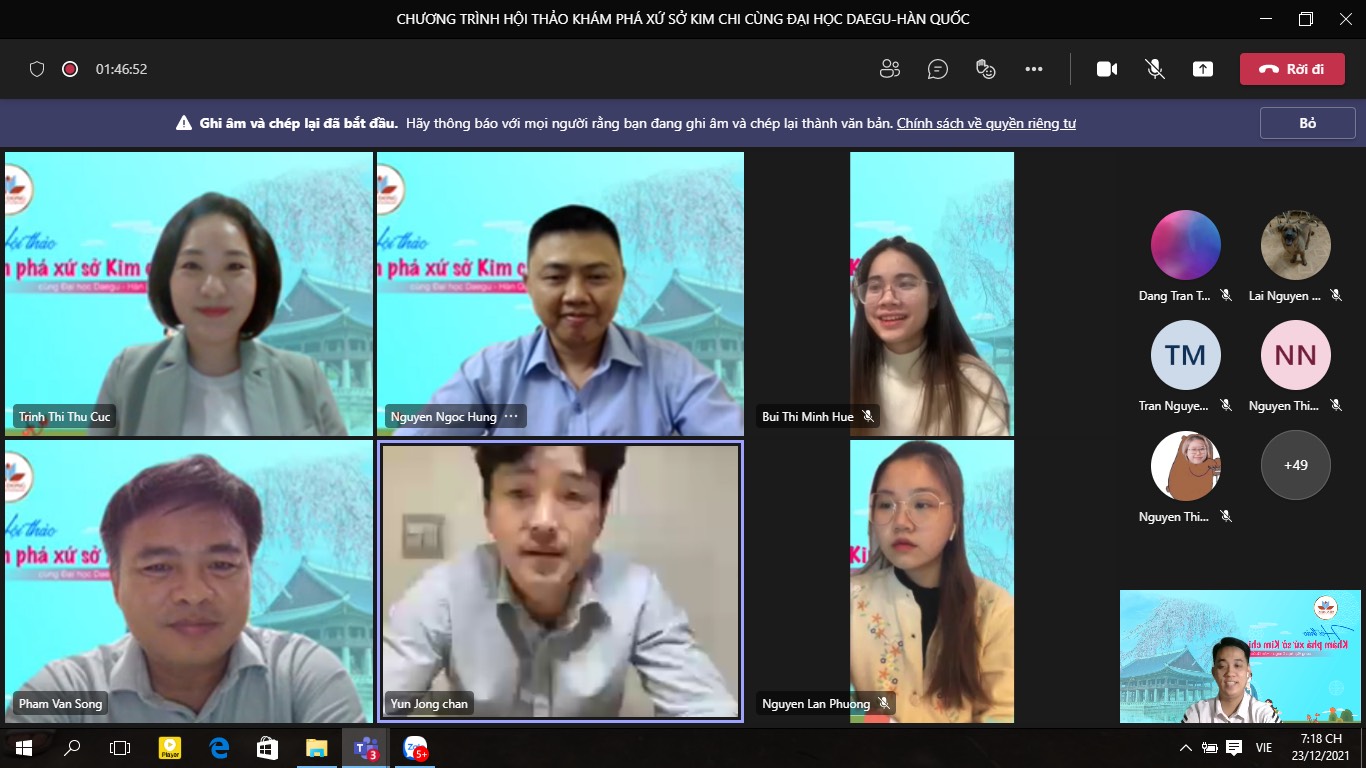Open Chính sách về quyền riêng tư link
The image size is (1366, 768).
(x=985, y=123)
